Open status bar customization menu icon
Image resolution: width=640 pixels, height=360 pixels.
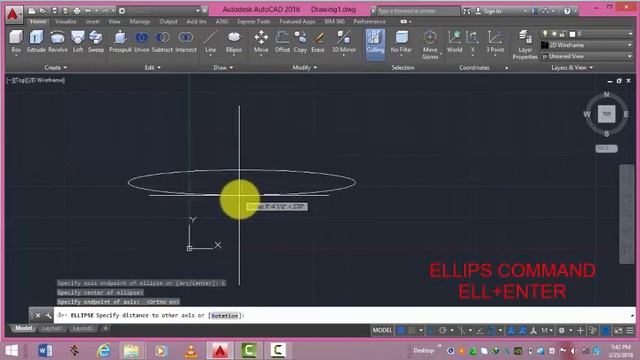(x=630, y=330)
